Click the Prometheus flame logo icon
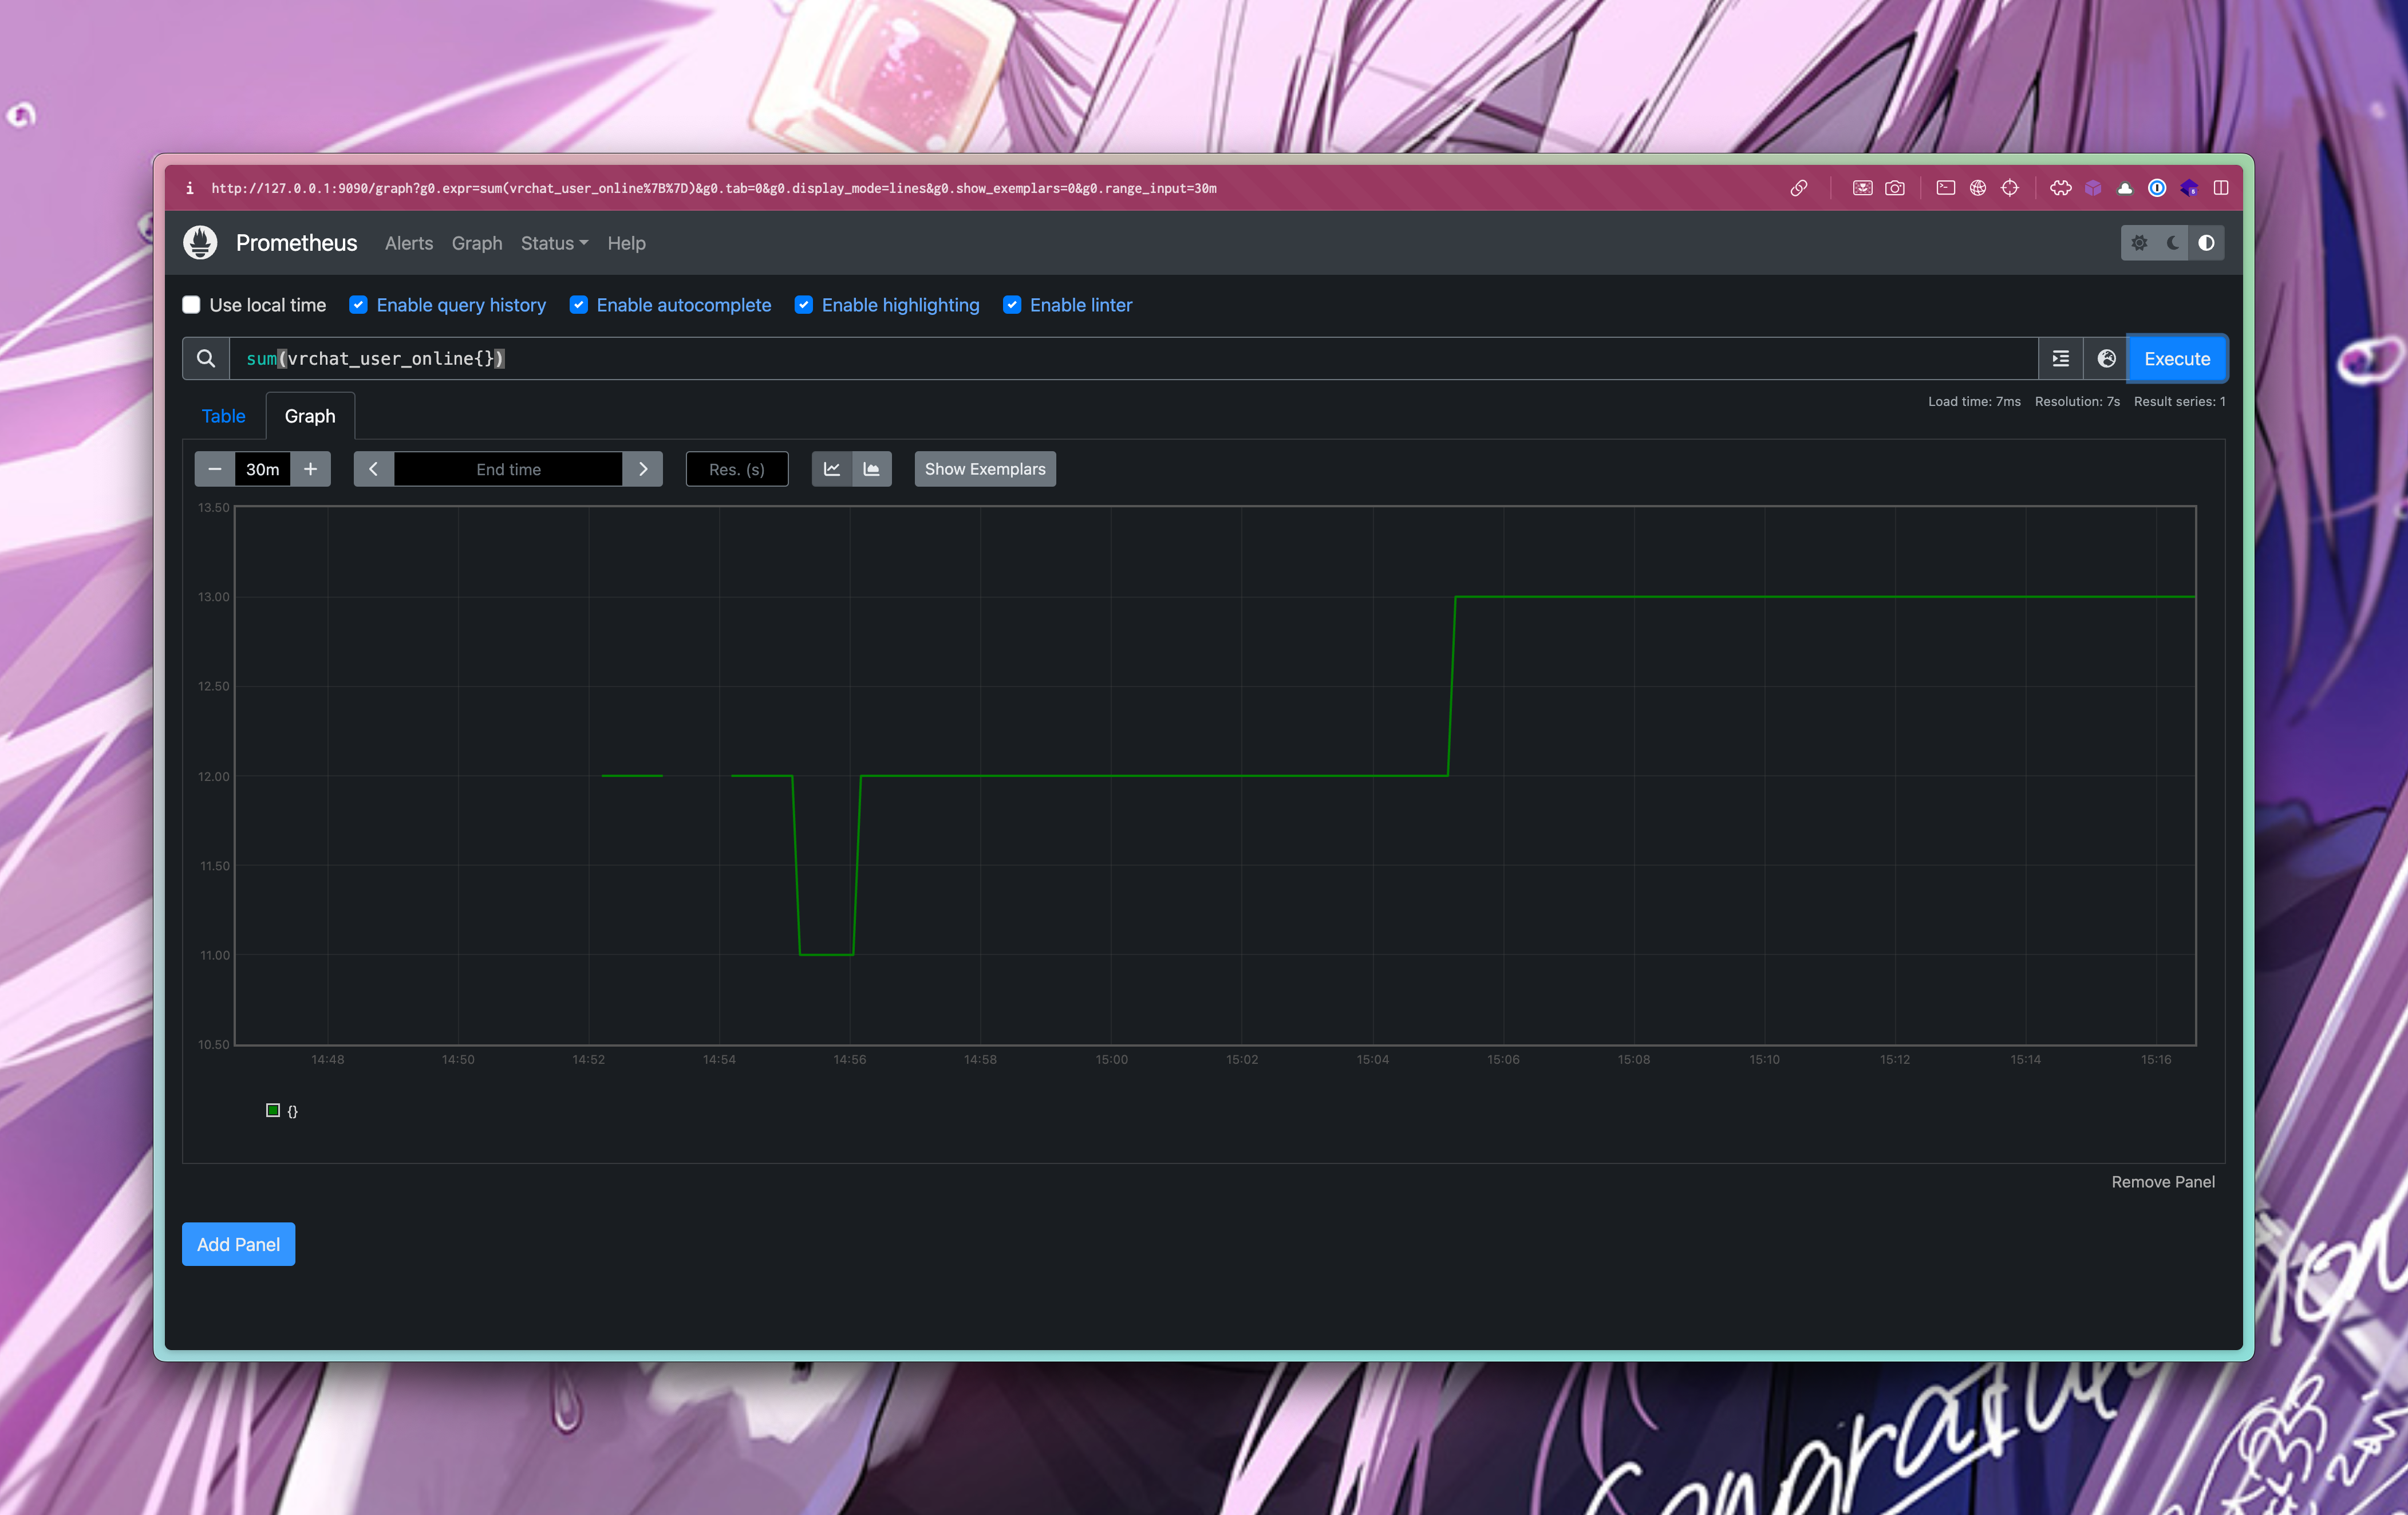Screen dimensions: 2408x1515 (x=200, y=243)
